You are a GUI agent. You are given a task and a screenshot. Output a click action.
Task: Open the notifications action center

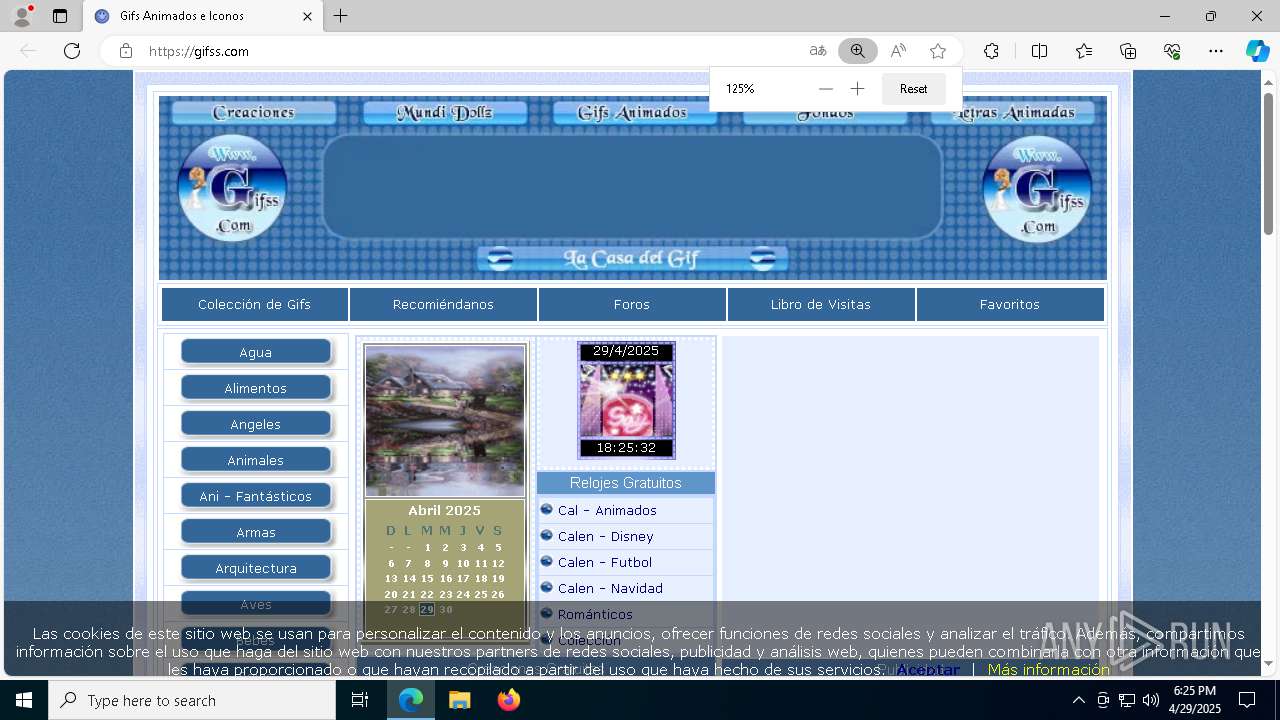(x=1247, y=700)
